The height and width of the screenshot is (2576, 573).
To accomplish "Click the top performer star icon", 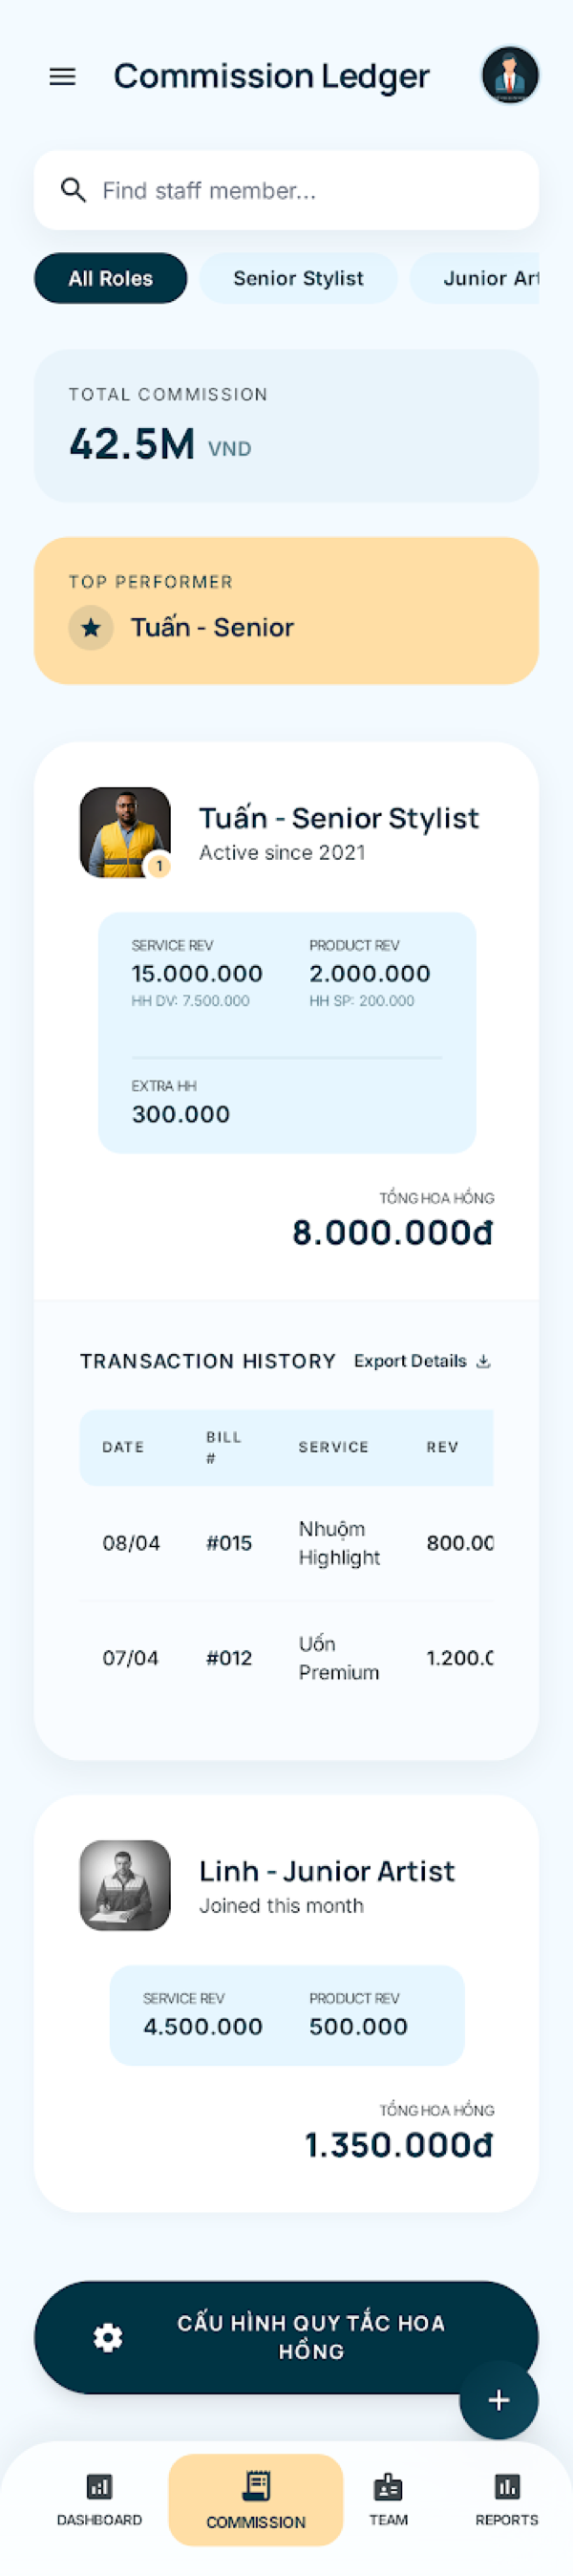I will (x=91, y=628).
